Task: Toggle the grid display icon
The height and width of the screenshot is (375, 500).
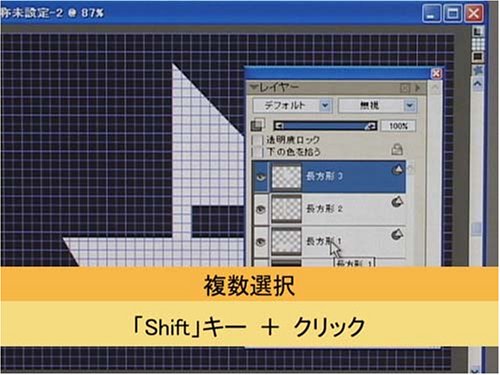Action: point(478,44)
